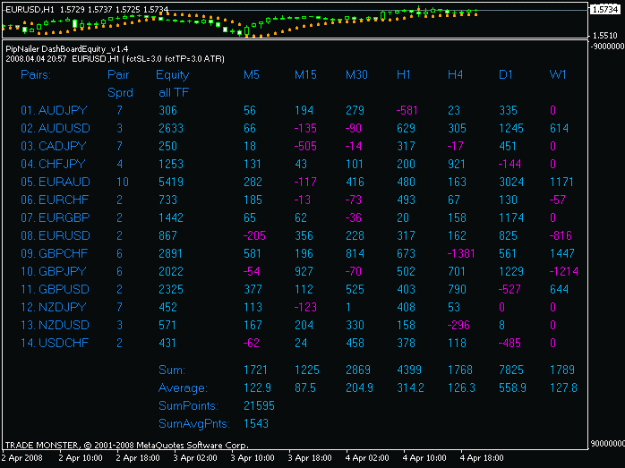Viewport: 625px width, 468px height.
Task: Click the NZDUSD H4 value -296
Action: 459,325
